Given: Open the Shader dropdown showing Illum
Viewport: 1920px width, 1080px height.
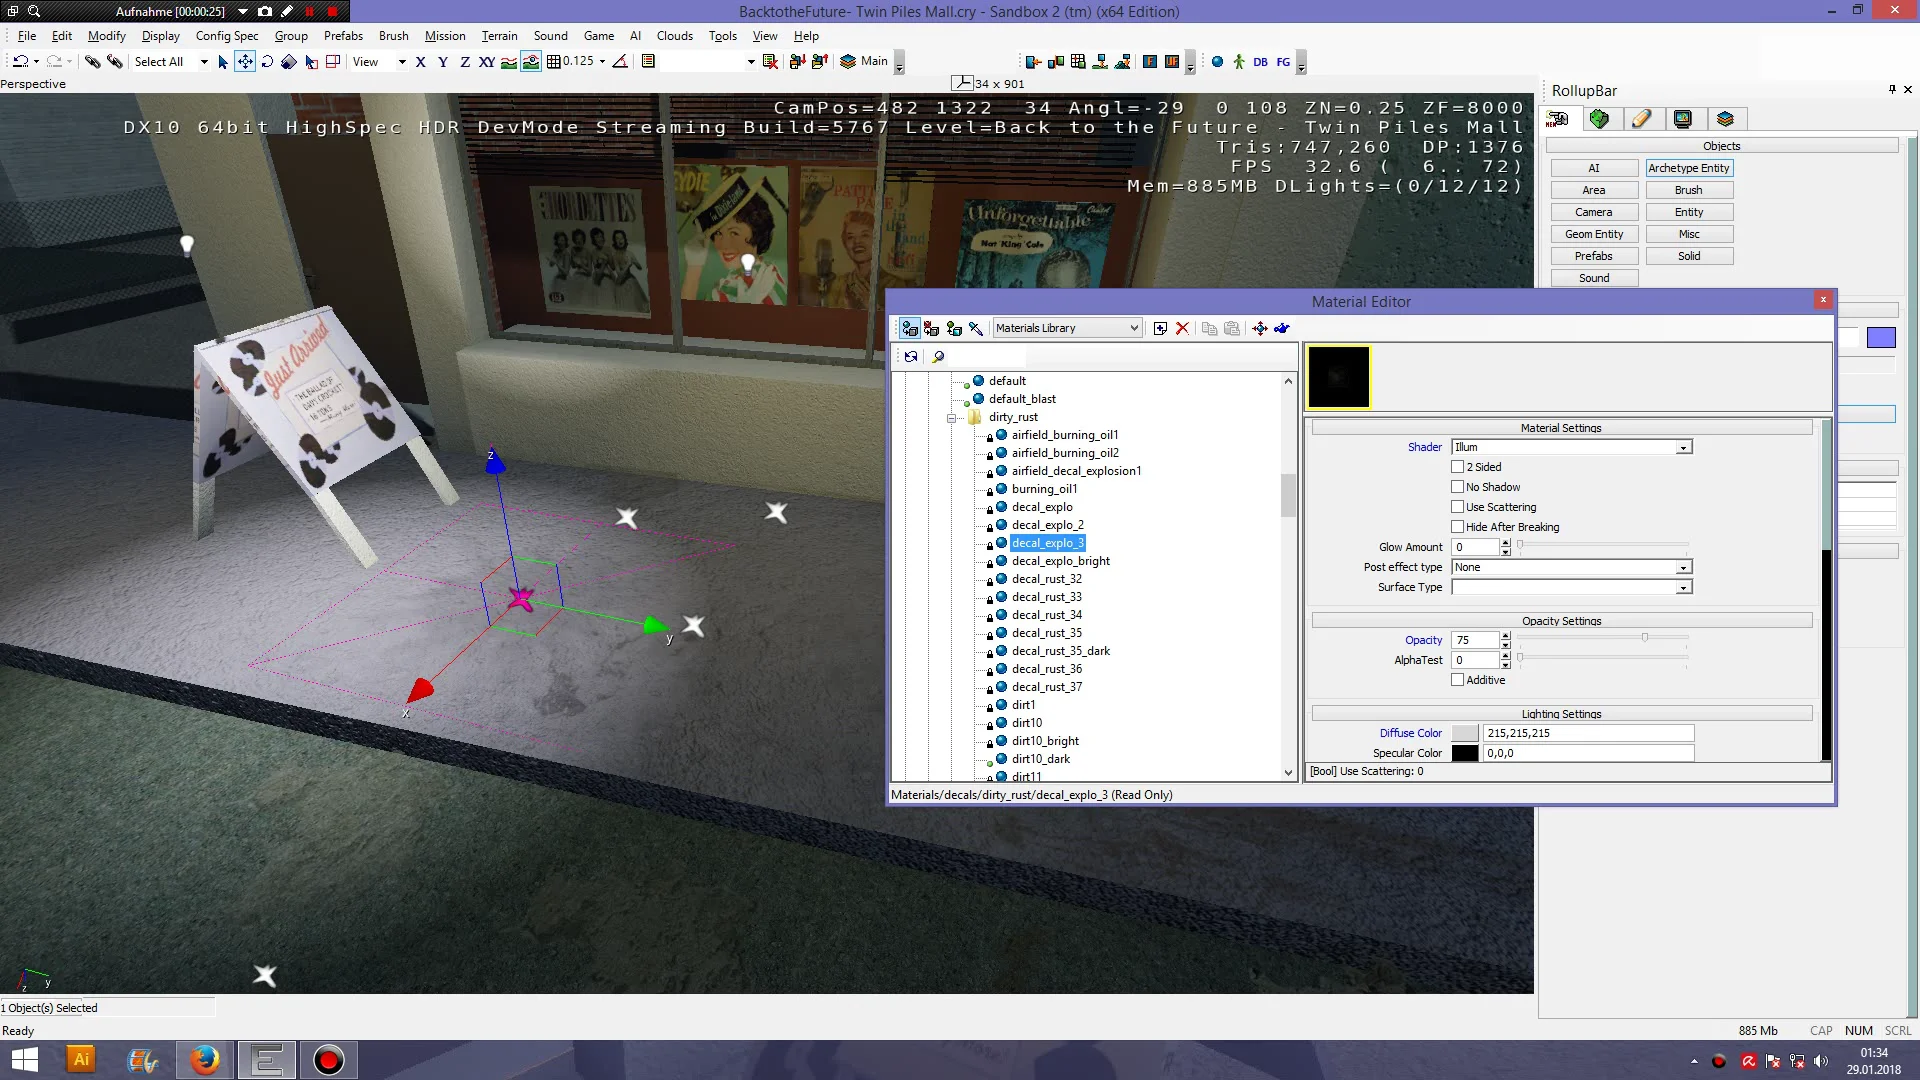Looking at the screenshot, I should (x=1684, y=447).
